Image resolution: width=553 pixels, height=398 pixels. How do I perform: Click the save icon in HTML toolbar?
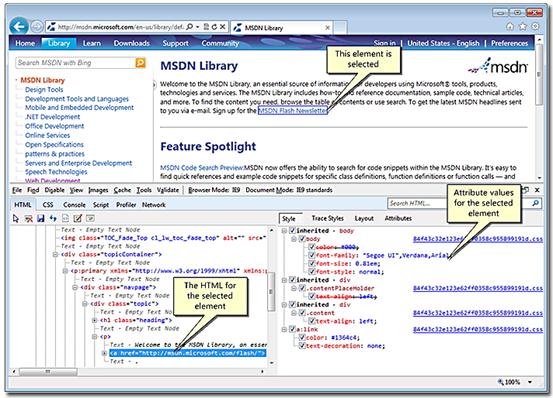(41, 219)
